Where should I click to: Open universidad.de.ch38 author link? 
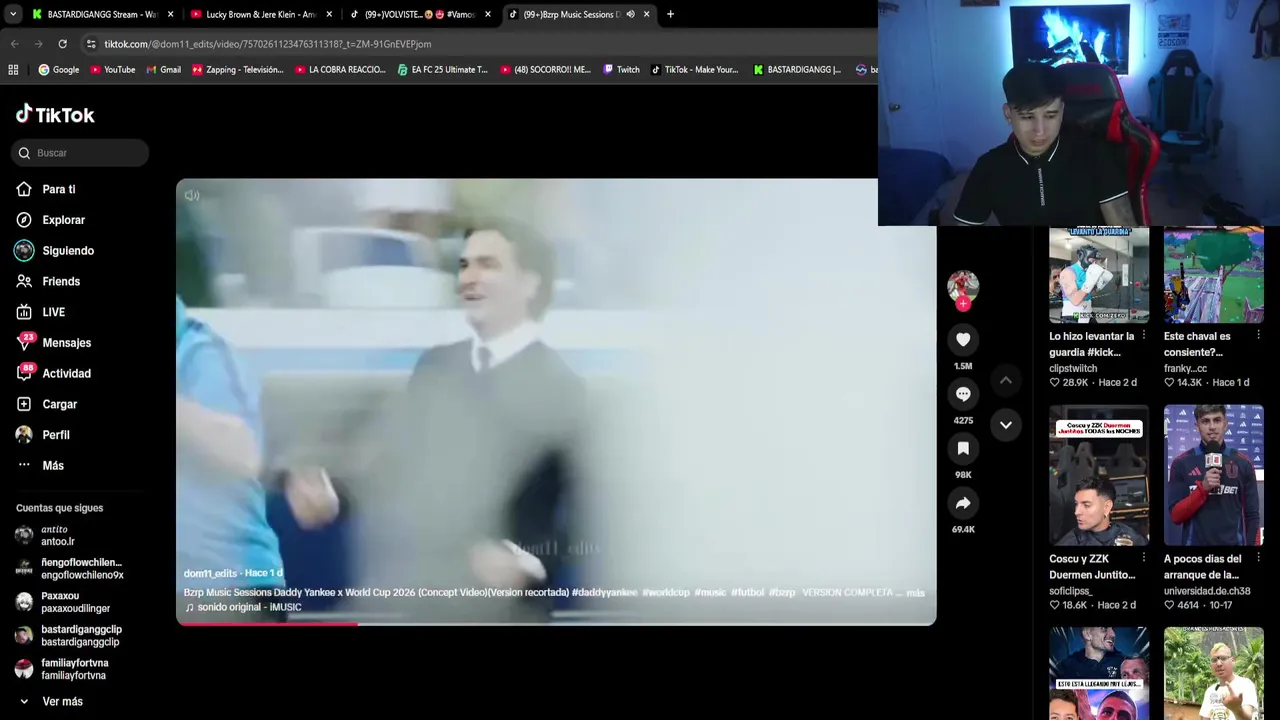[x=1207, y=591]
